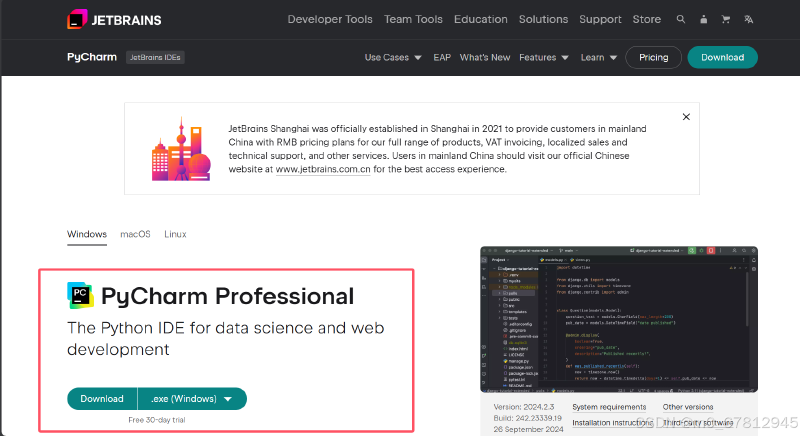Open Team Tools menu

click(413, 19)
